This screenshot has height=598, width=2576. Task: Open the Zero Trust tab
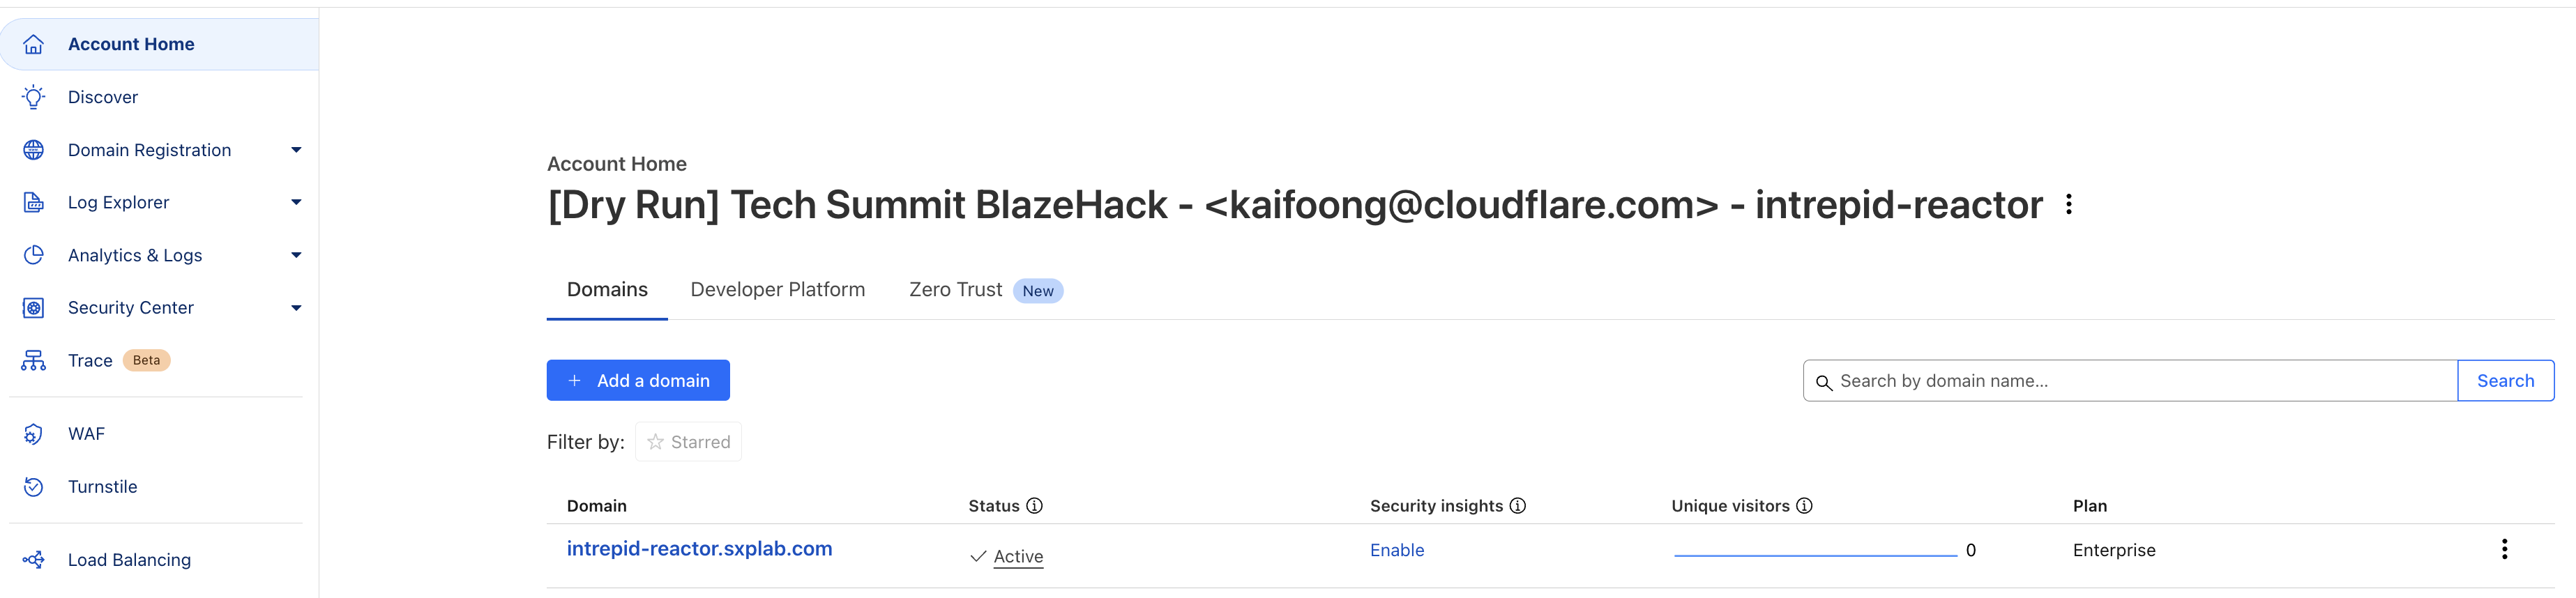coord(955,290)
